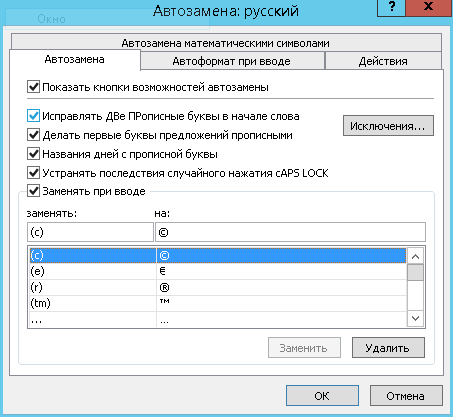Select the (tm) trademark row
This screenshot has height=417, width=453.
pyautogui.click(x=218, y=303)
